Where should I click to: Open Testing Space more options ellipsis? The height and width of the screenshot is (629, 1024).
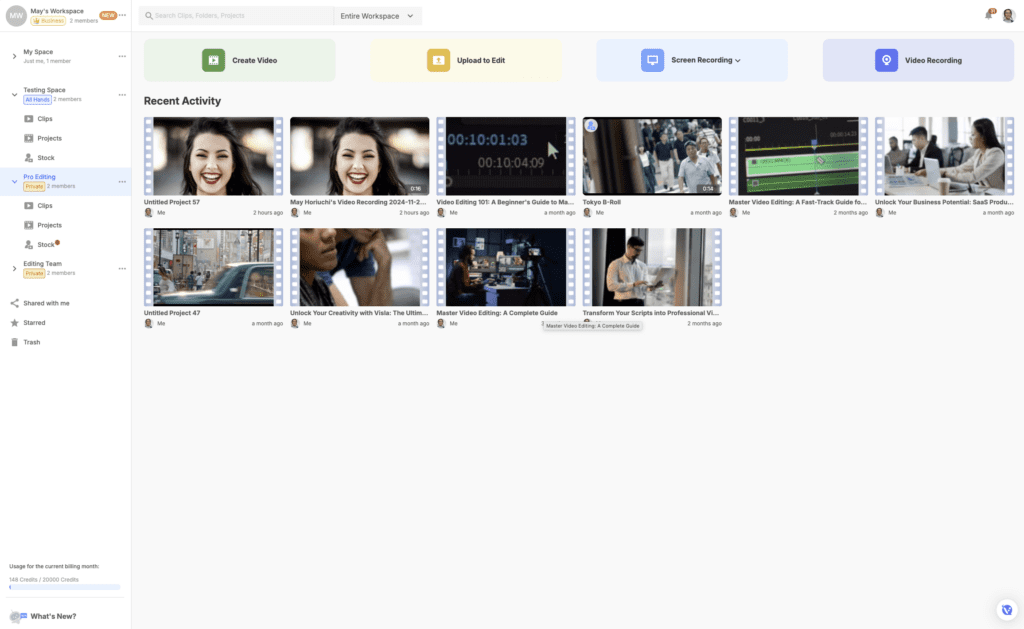[122, 95]
